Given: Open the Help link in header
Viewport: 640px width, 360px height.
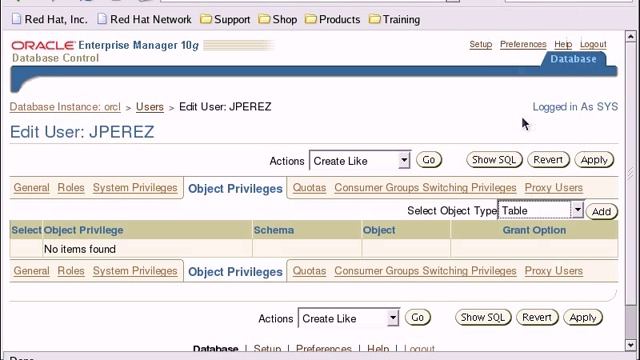Looking at the screenshot, I should pyautogui.click(x=563, y=44).
